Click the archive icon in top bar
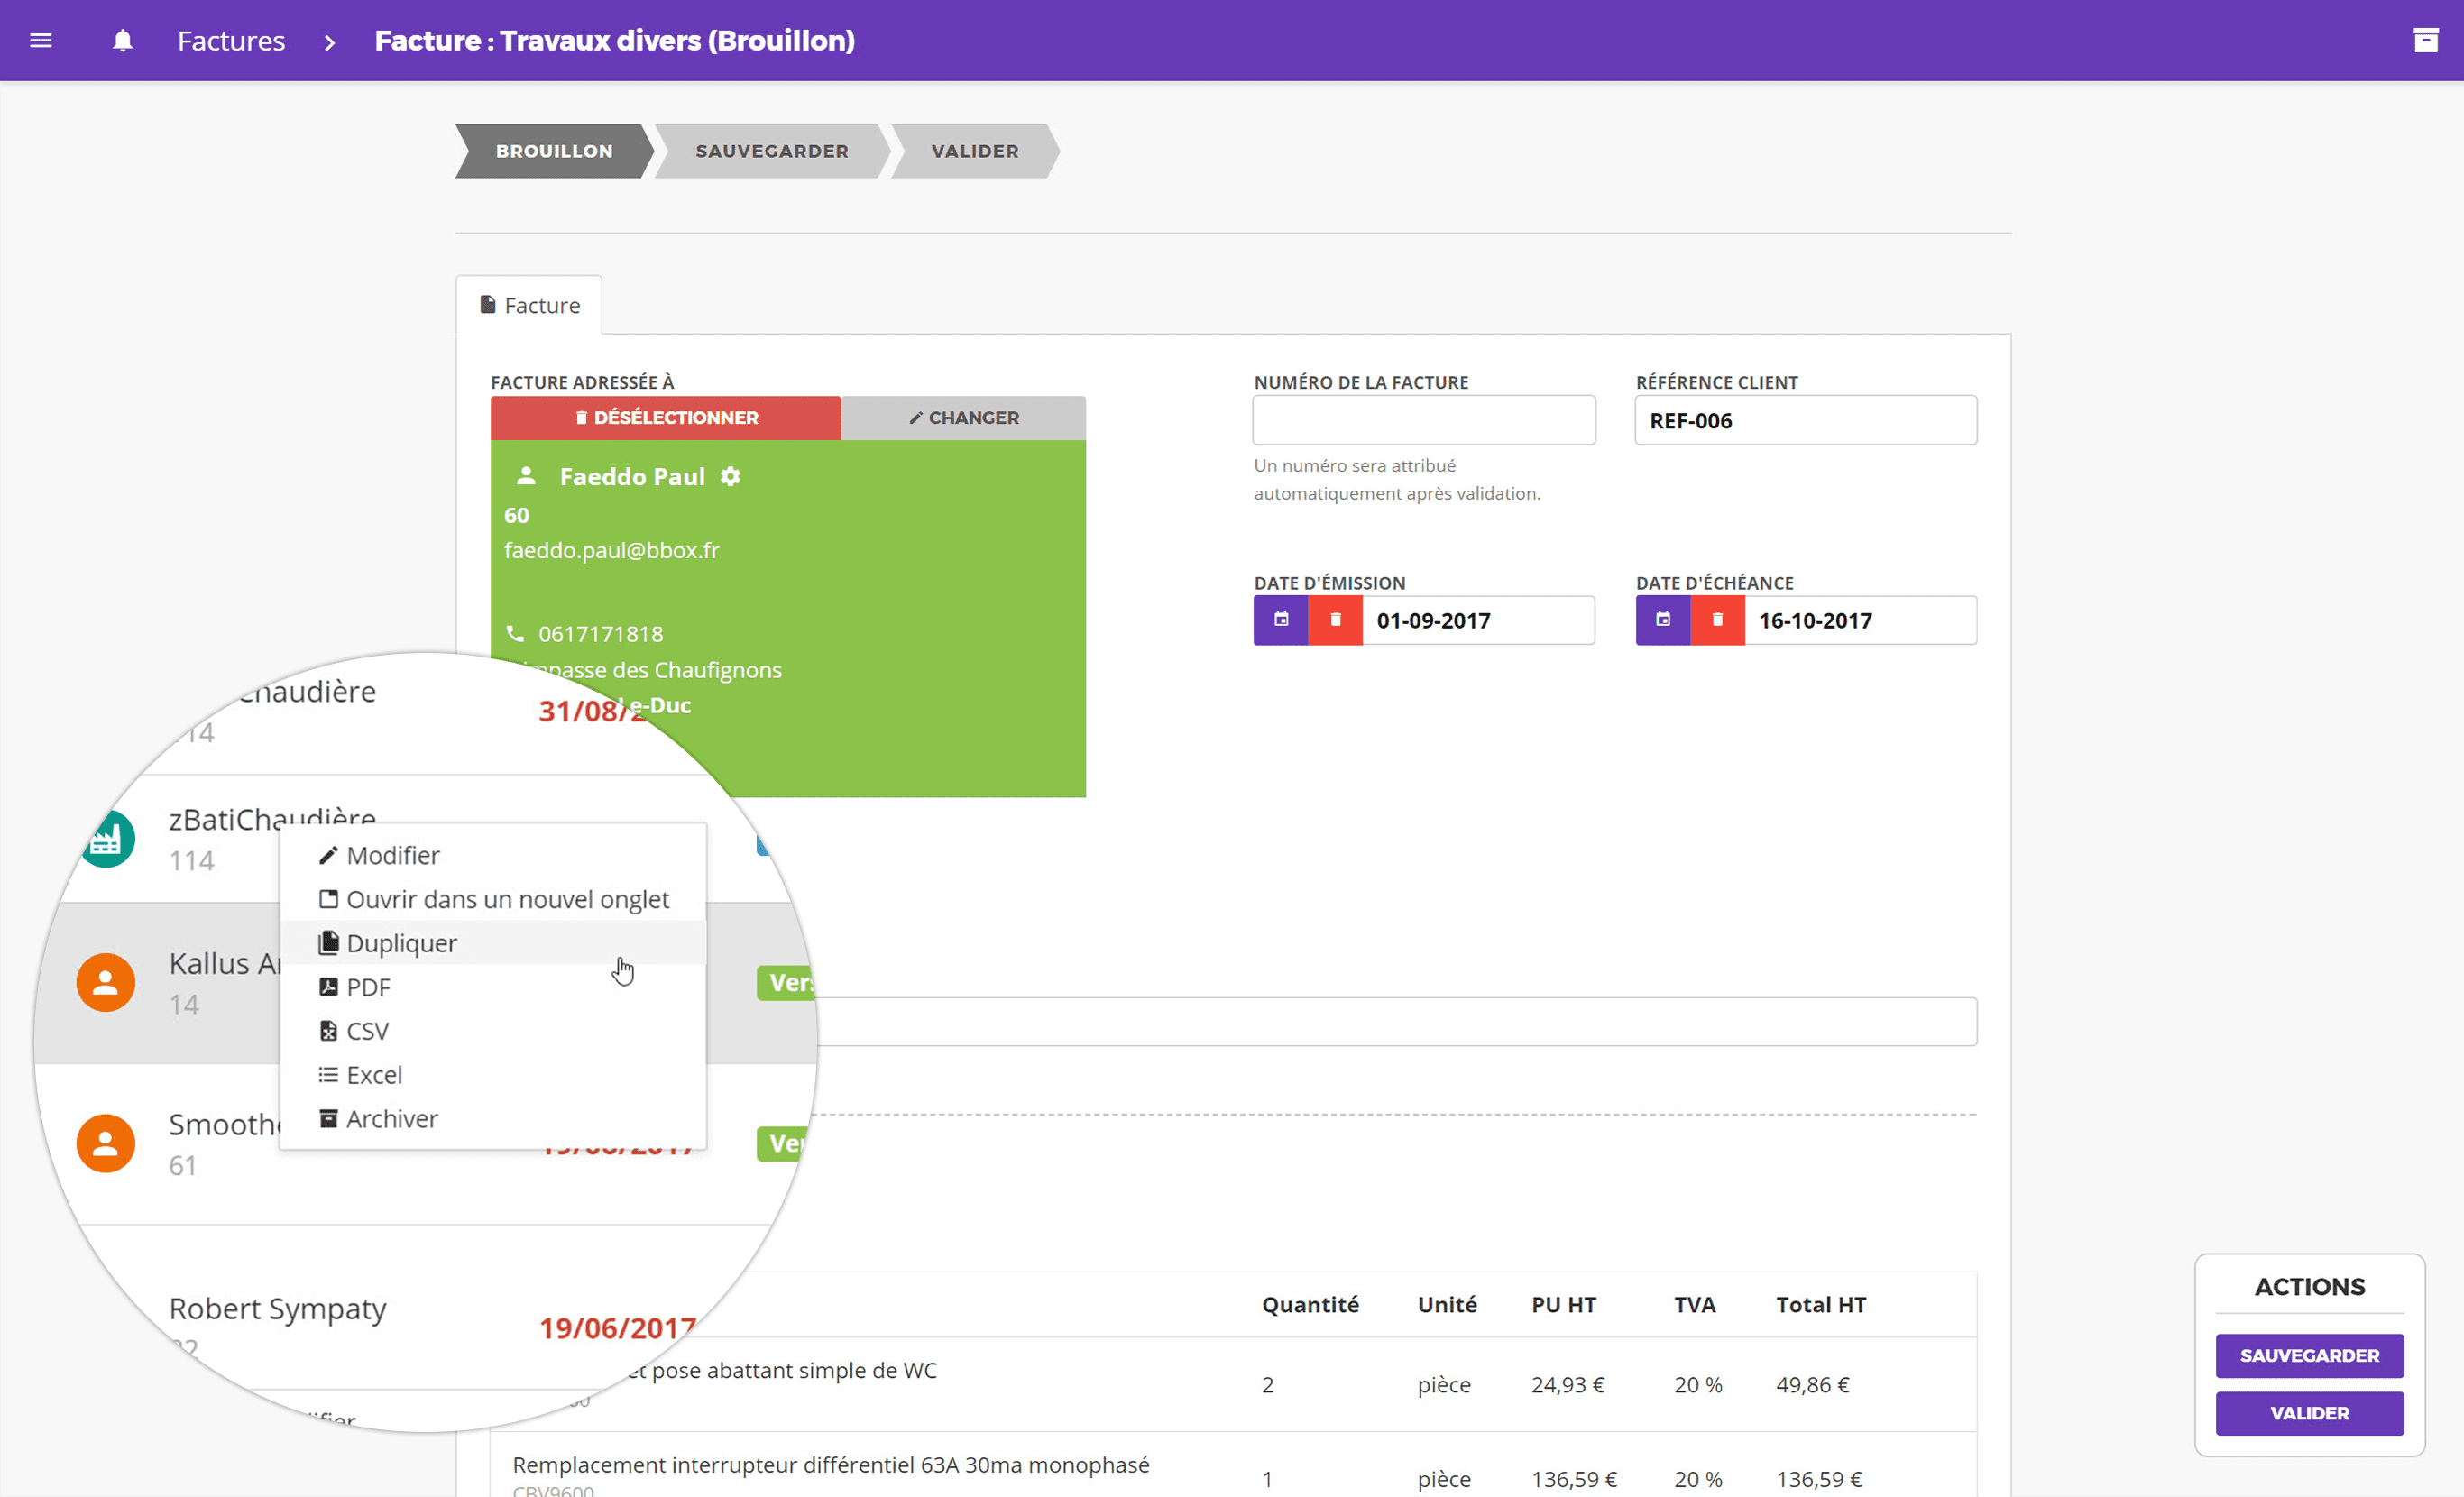This screenshot has height=1497, width=2464. [2425, 41]
